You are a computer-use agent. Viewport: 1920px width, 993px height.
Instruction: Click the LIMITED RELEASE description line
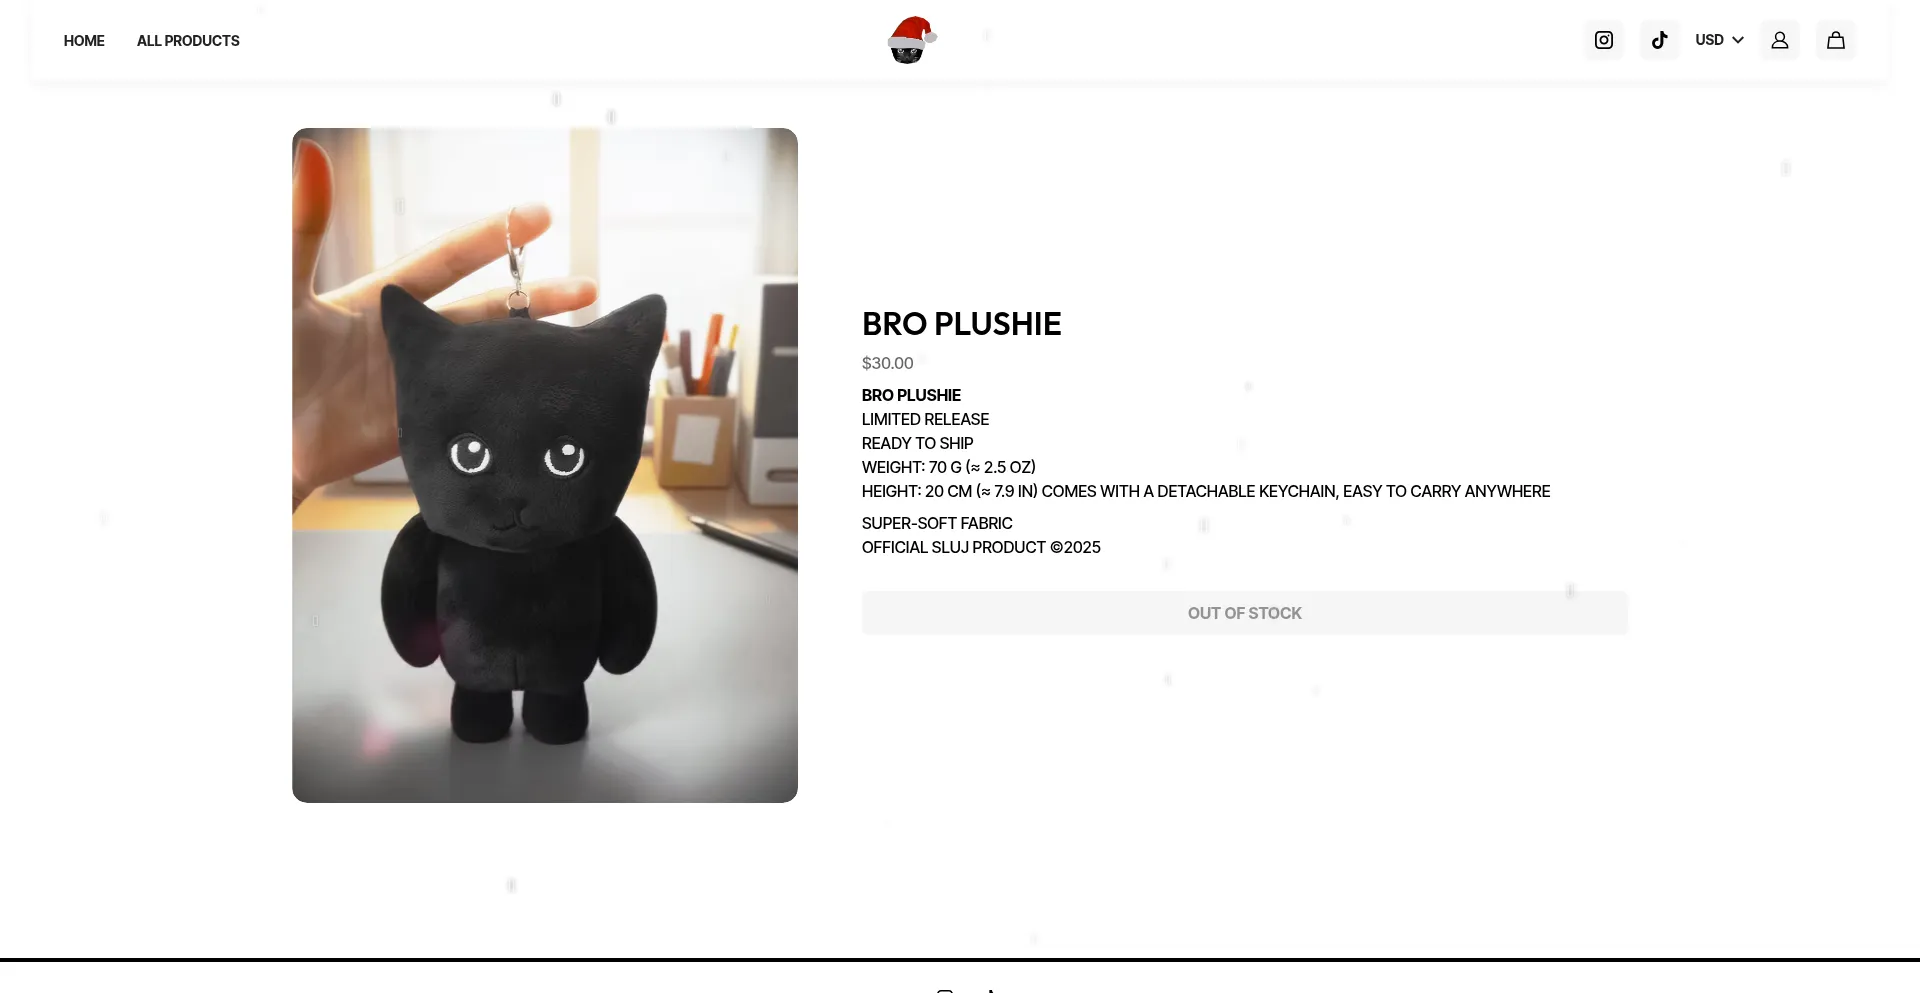click(925, 419)
